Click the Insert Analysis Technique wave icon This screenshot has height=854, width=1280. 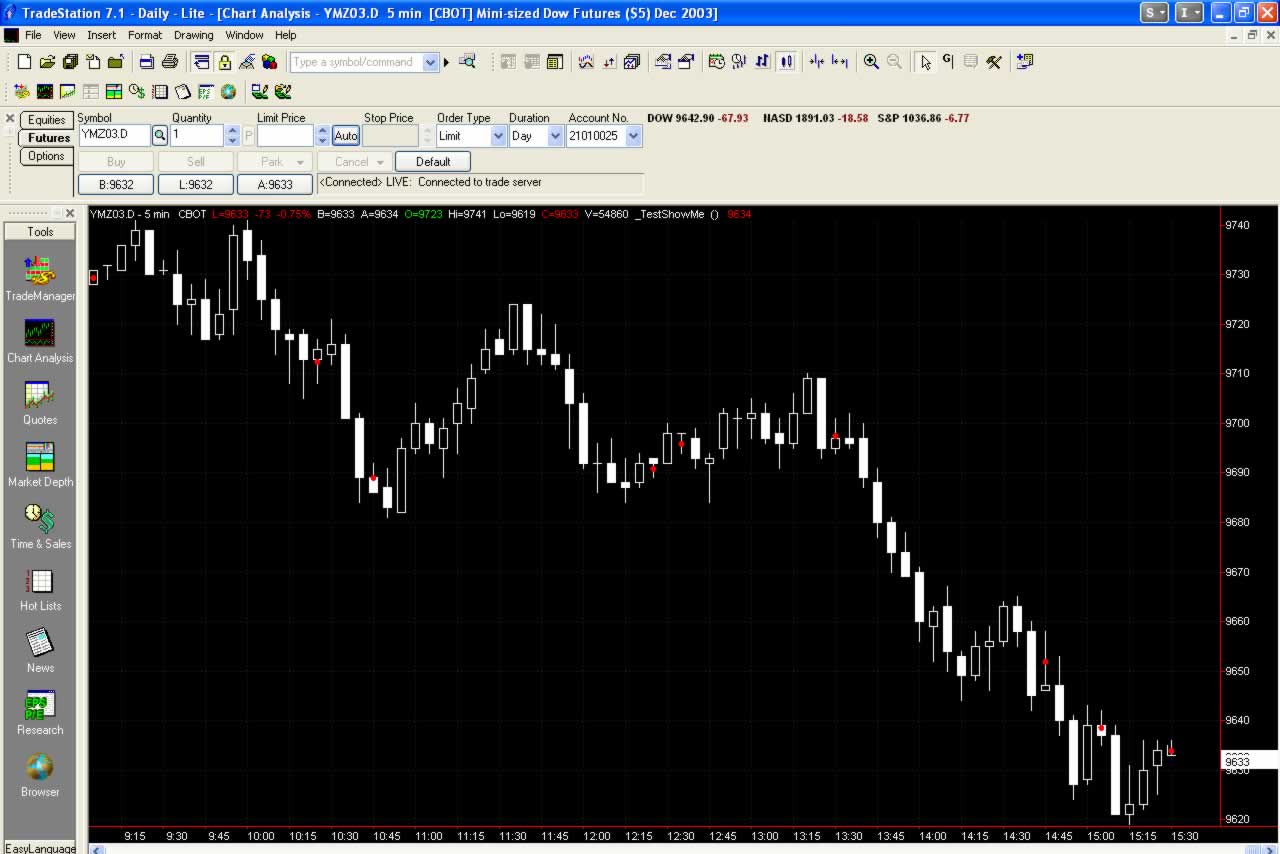click(x=586, y=62)
